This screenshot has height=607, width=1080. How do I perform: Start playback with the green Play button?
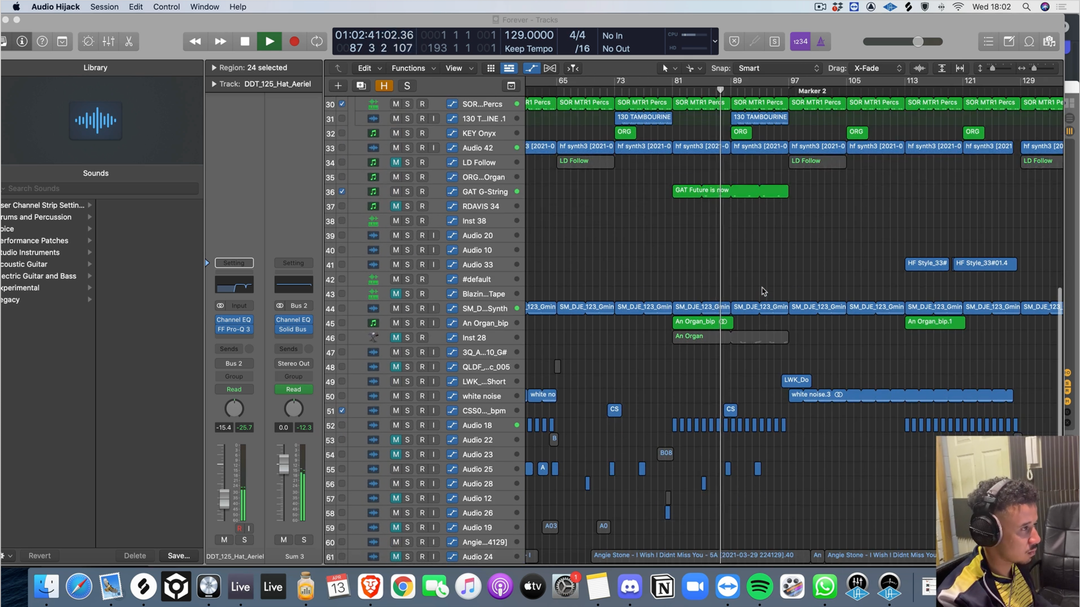pos(269,41)
